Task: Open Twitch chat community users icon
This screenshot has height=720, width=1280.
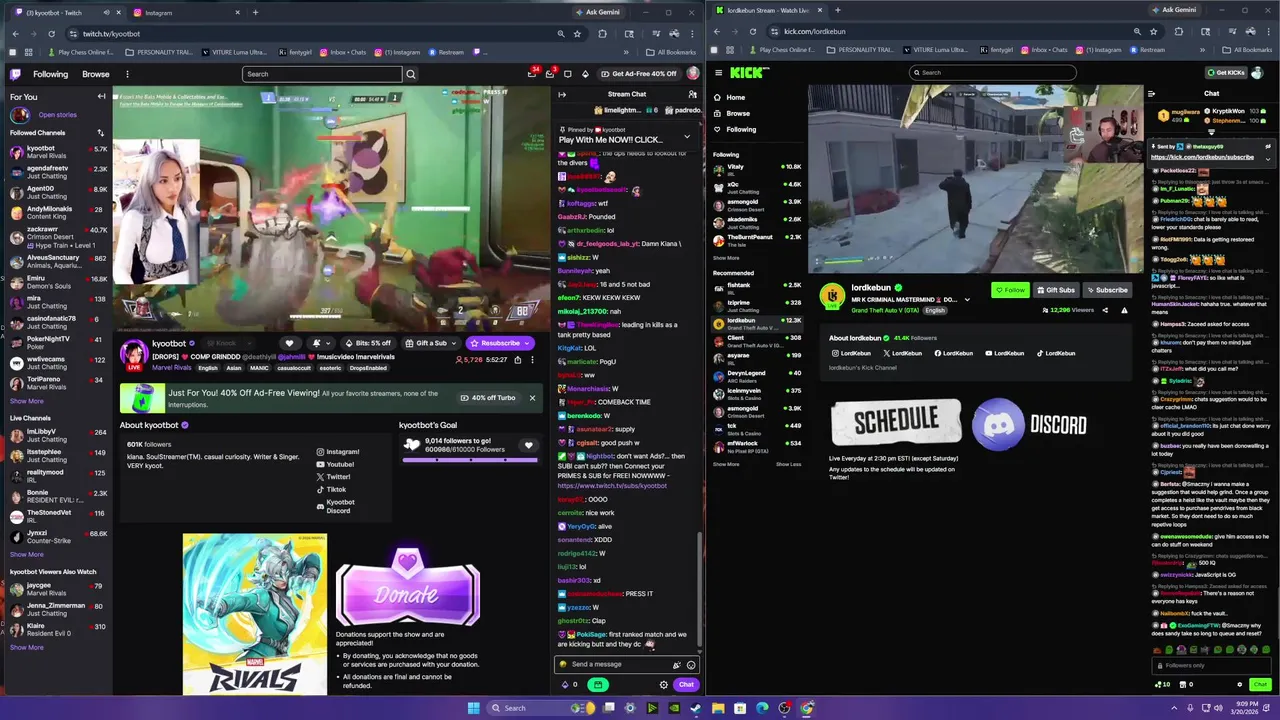Action: point(692,95)
